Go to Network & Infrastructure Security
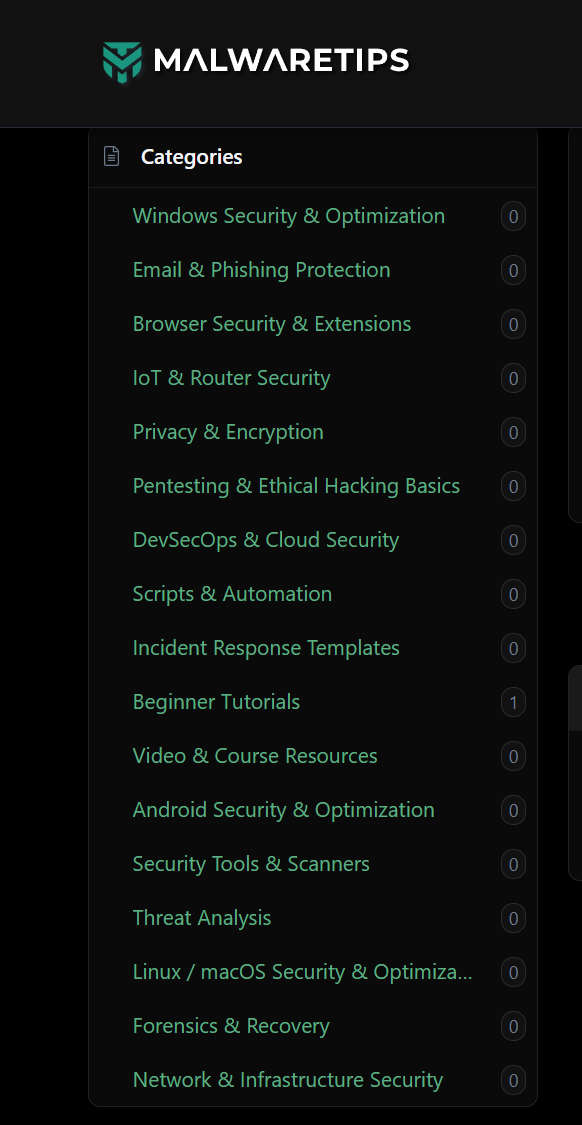This screenshot has width=582, height=1125. click(288, 1080)
